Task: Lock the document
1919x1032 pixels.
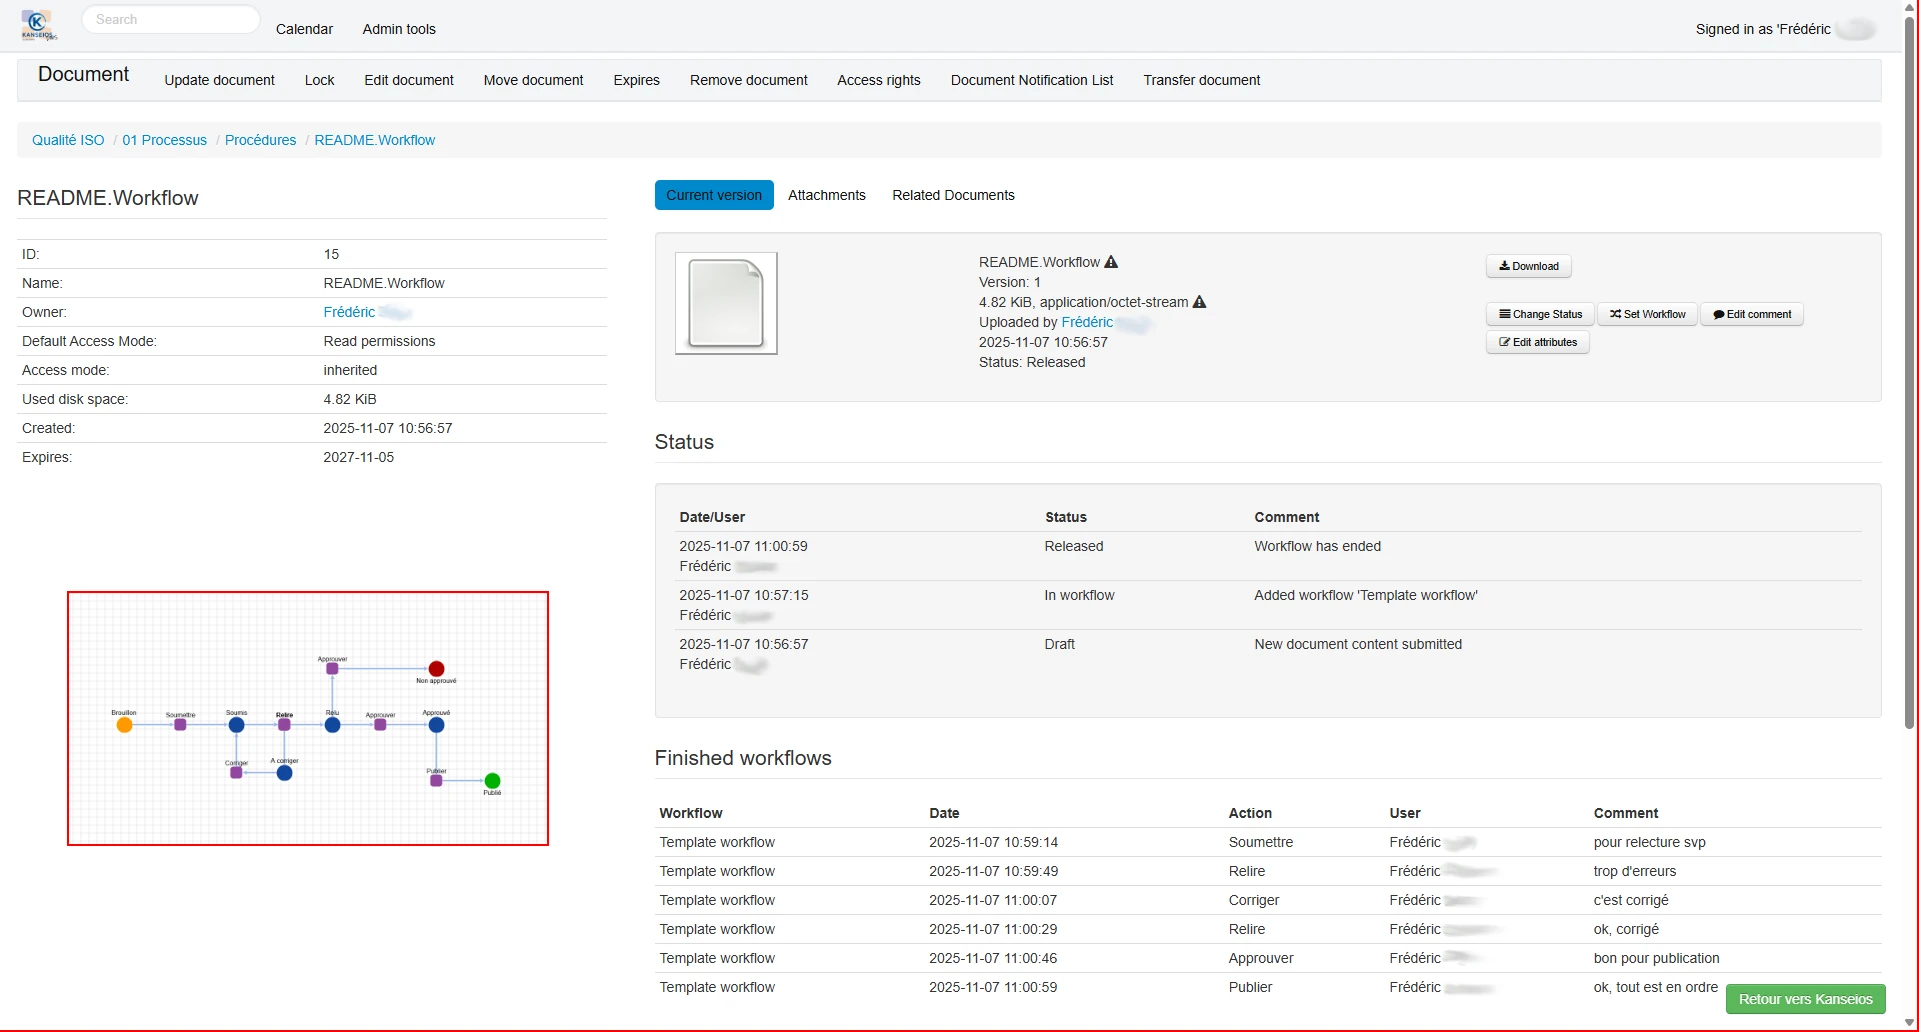Action: [319, 80]
